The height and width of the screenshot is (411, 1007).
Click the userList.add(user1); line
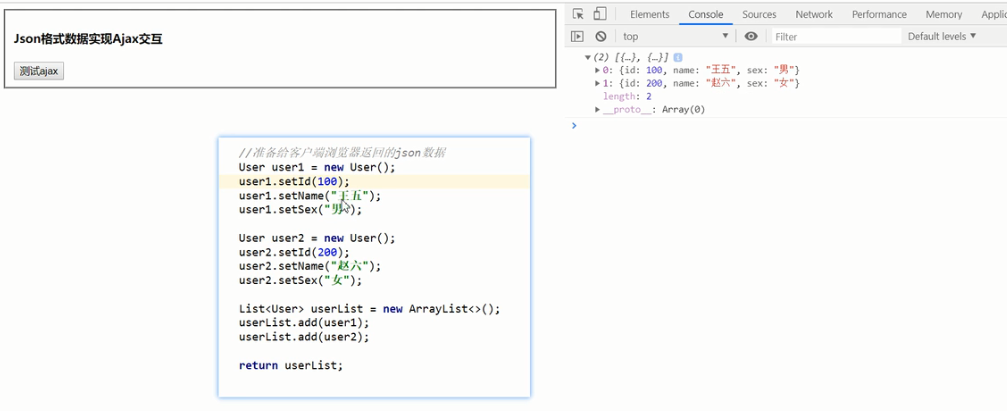click(304, 323)
